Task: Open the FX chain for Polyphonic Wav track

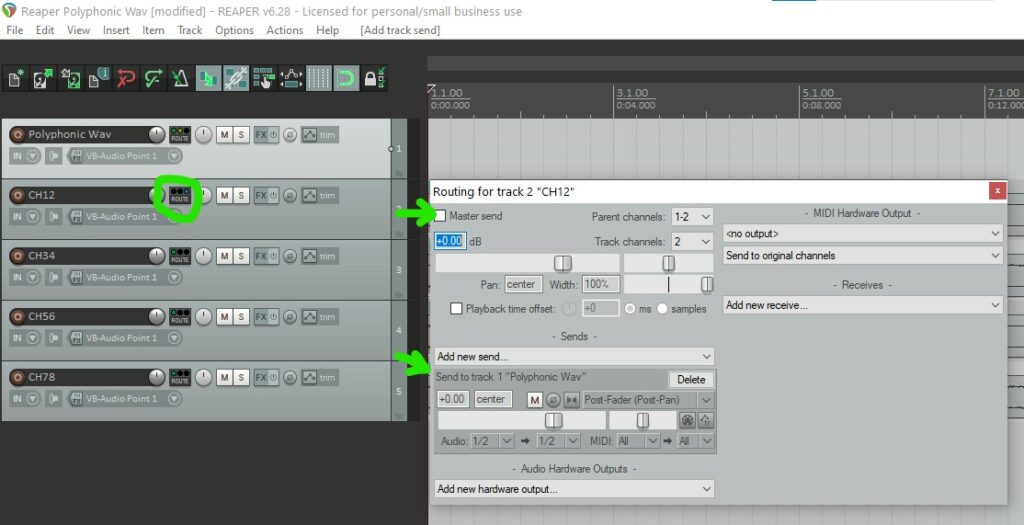Action: (x=261, y=135)
